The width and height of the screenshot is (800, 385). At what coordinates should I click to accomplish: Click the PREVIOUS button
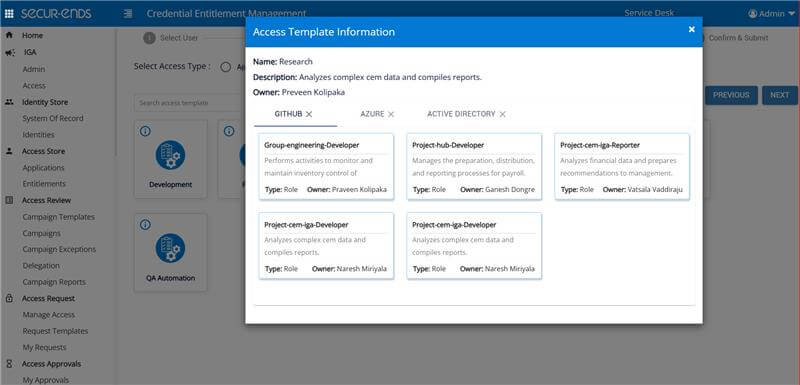(731, 95)
